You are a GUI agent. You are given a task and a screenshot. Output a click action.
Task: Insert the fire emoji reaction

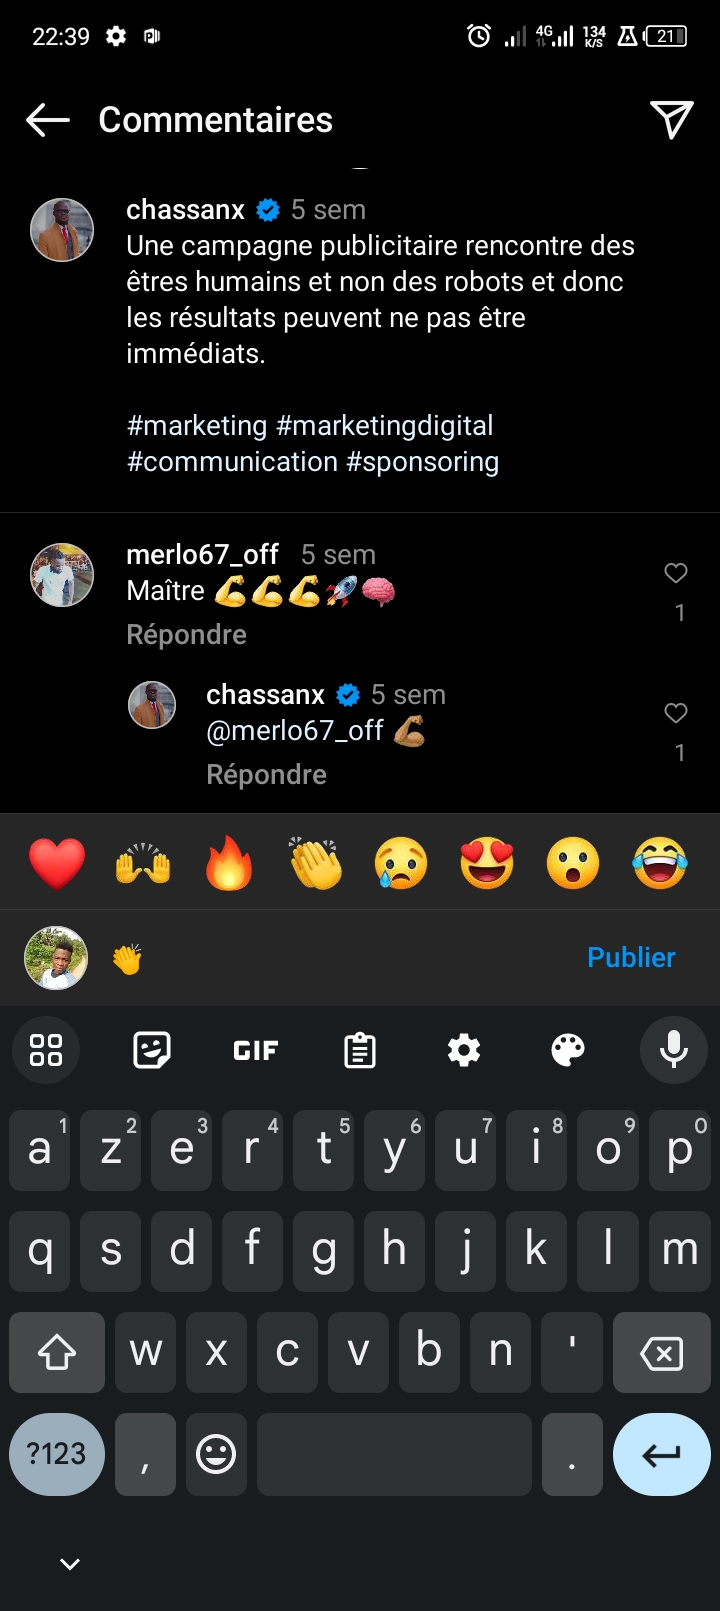coord(229,862)
